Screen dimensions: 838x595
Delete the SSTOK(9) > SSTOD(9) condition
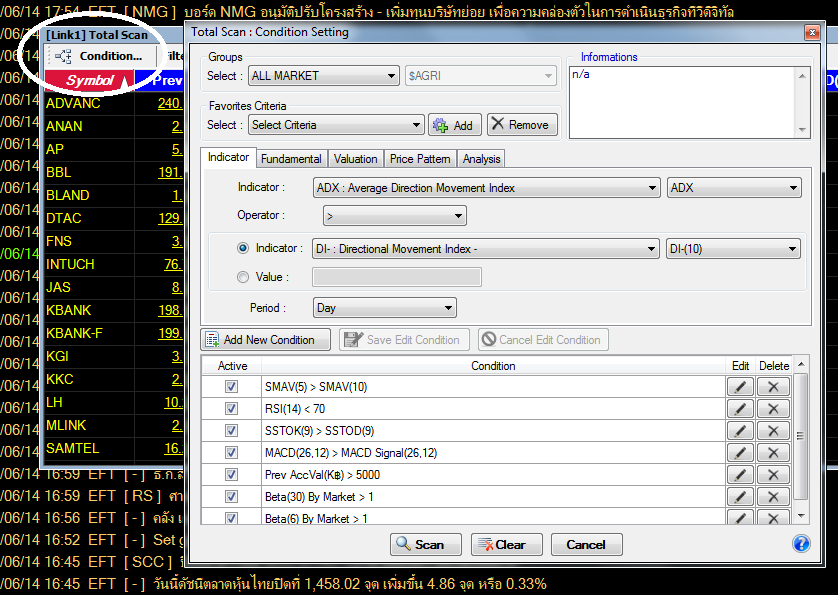pos(773,431)
